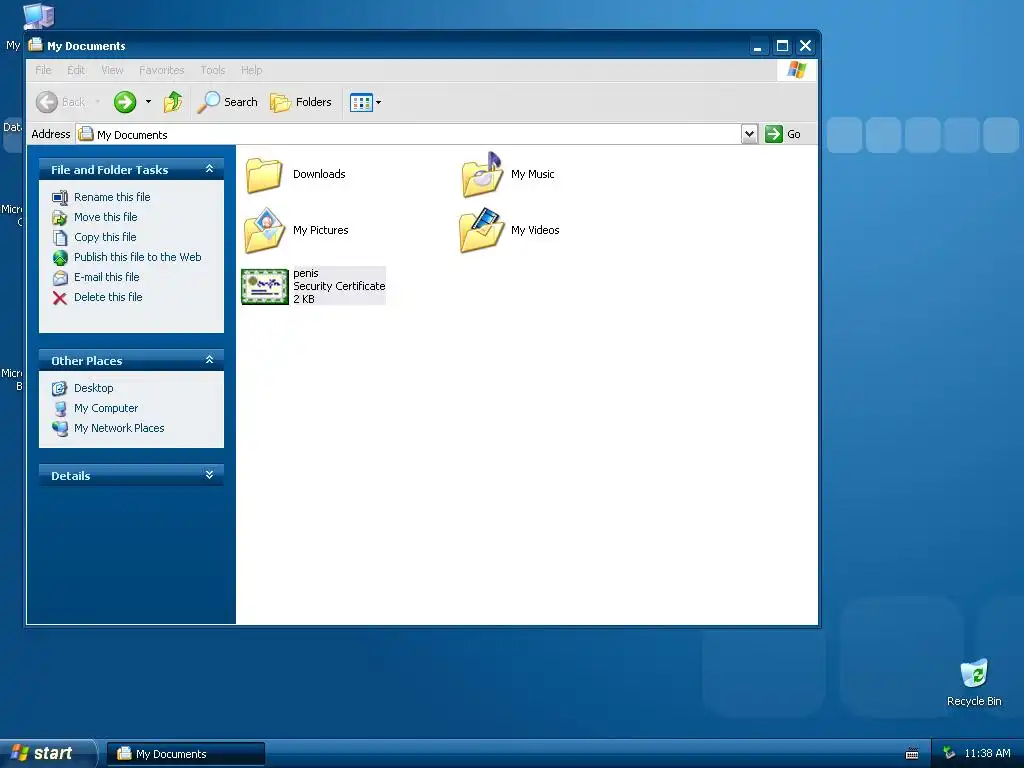Viewport: 1024px width, 768px height.
Task: Click the system tray keyboard icon
Action: 912,754
